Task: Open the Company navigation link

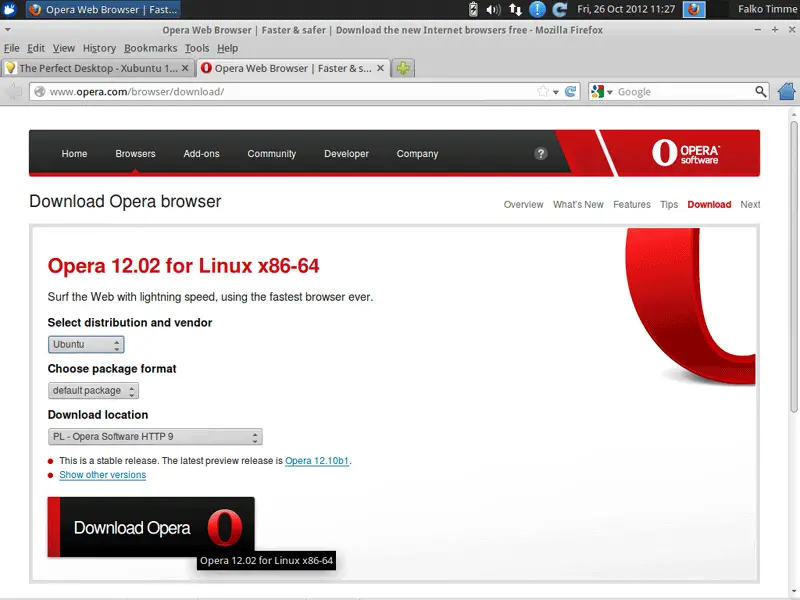Action: click(417, 154)
